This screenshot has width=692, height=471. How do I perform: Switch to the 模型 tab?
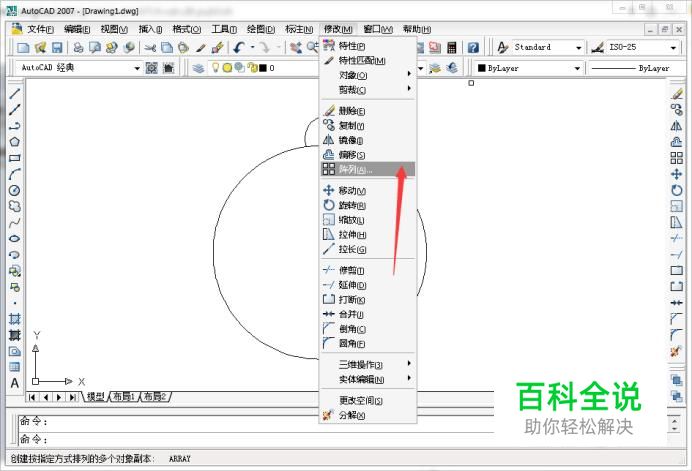[x=95, y=396]
